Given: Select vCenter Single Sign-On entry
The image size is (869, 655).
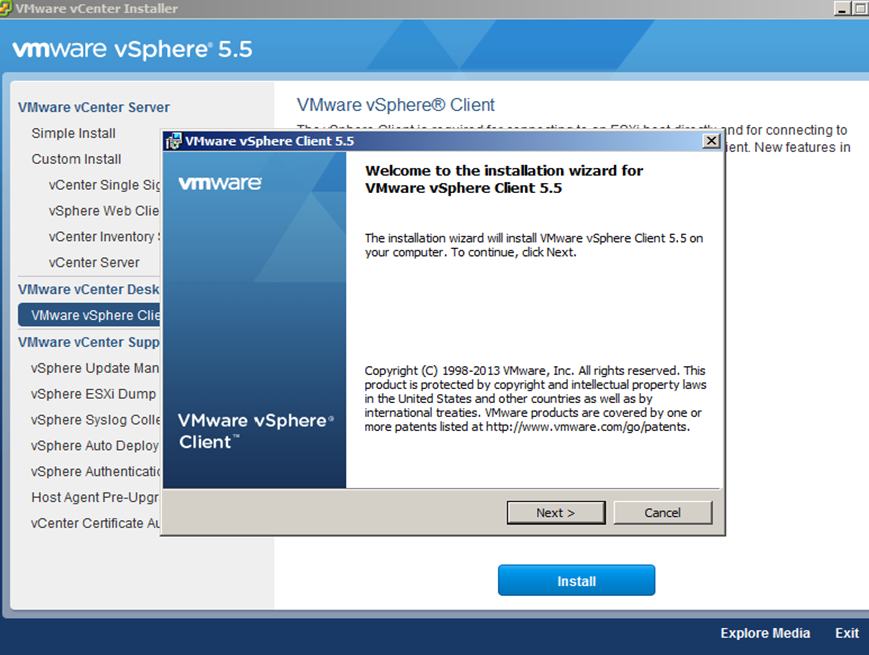Looking at the screenshot, I should pyautogui.click(x=104, y=185).
